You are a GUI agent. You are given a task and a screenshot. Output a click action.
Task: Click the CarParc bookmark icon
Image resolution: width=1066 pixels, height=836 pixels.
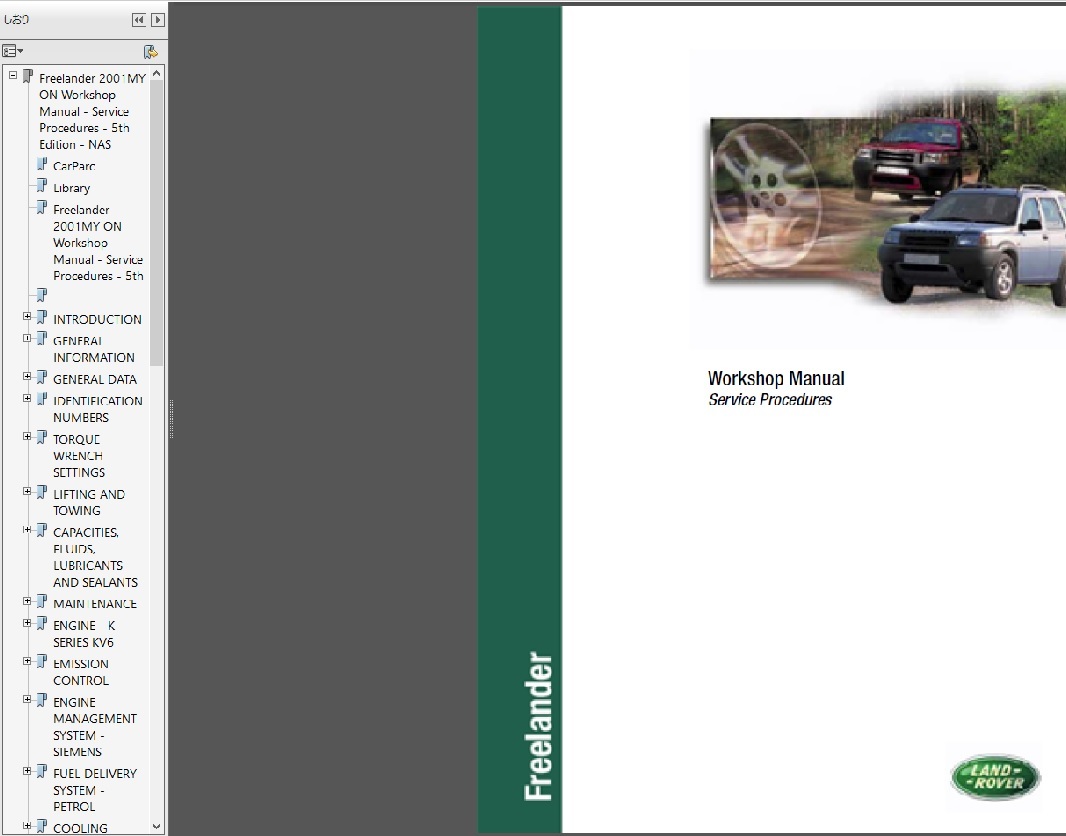[42, 164]
